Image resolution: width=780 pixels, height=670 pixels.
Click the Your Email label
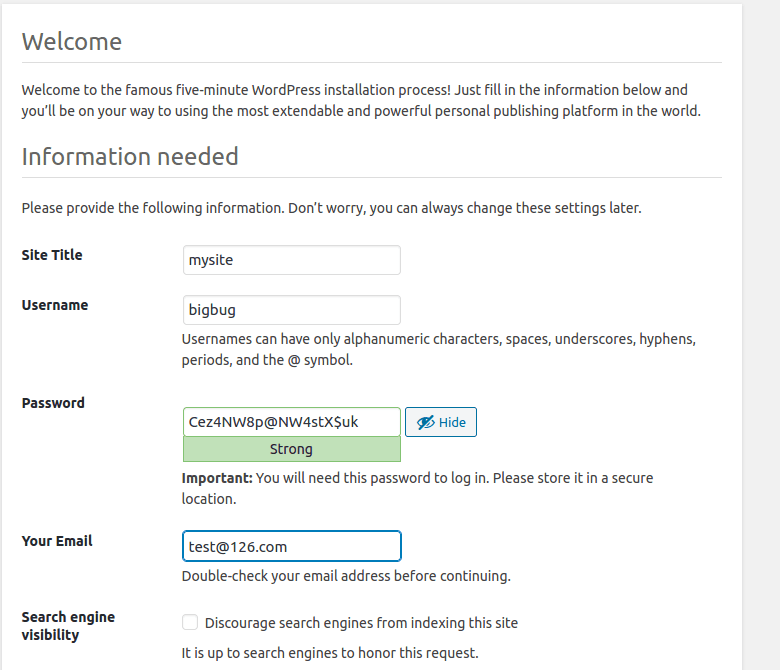click(57, 541)
